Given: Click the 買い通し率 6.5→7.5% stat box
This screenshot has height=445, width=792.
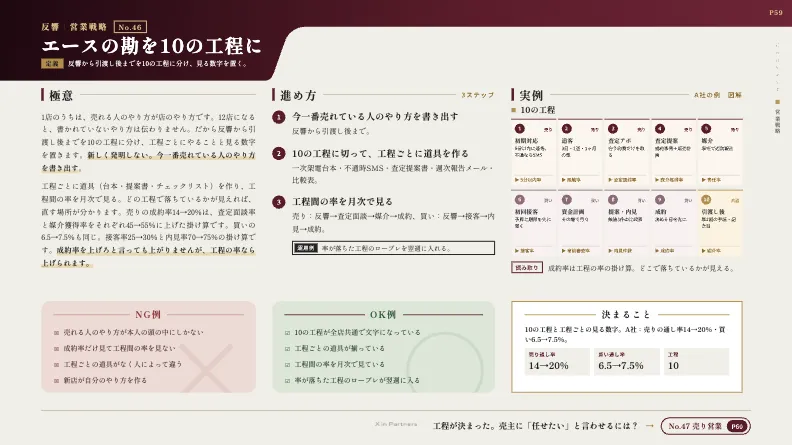Looking at the screenshot, I should click(627, 362).
